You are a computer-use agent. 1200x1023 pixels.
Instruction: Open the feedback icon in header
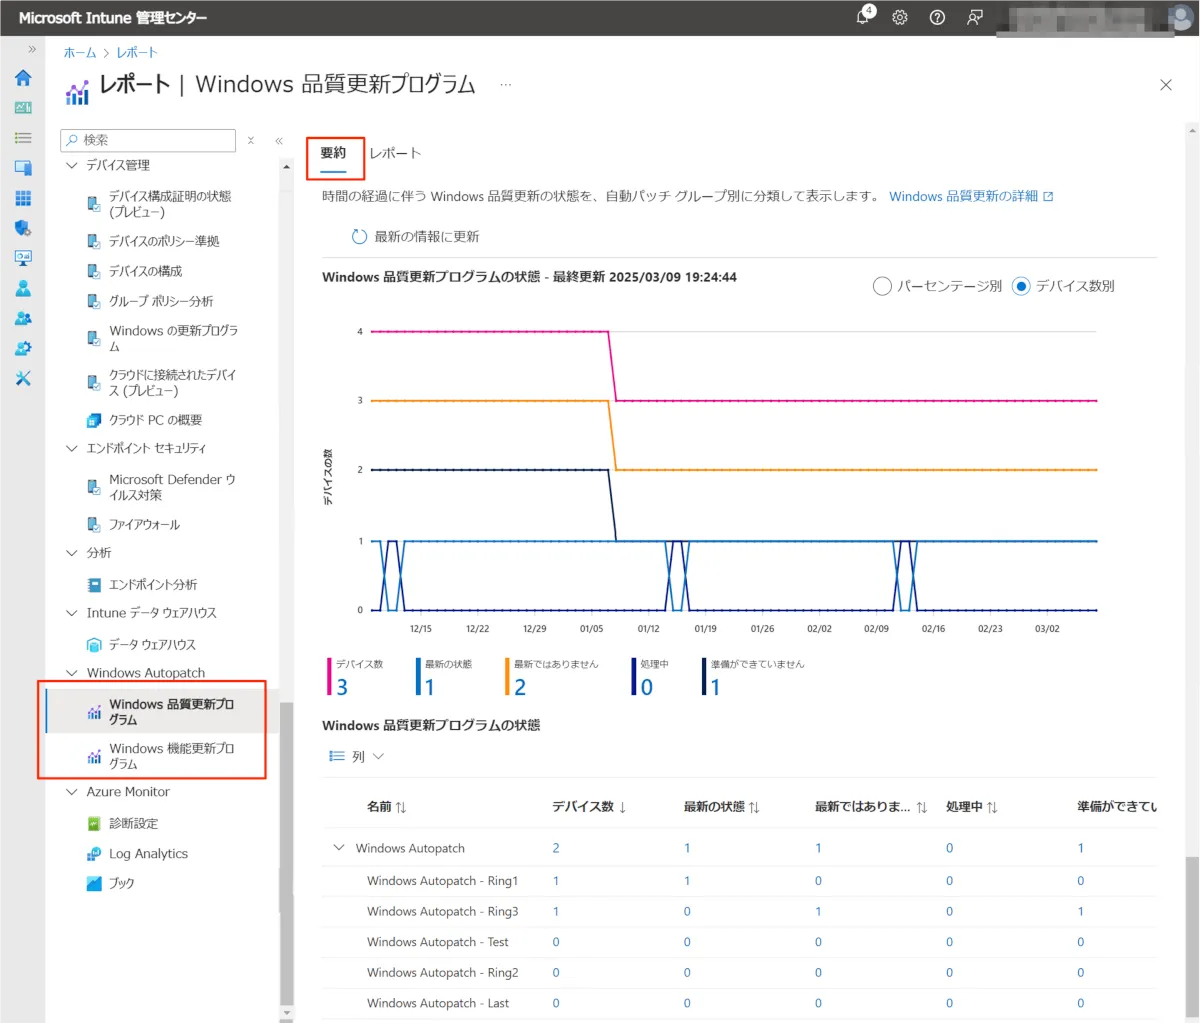[x=974, y=17]
